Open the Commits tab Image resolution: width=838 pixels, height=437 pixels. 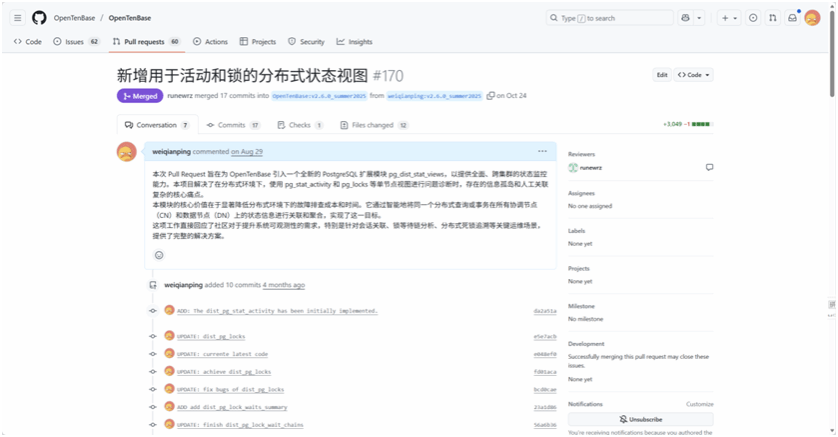click(x=232, y=125)
